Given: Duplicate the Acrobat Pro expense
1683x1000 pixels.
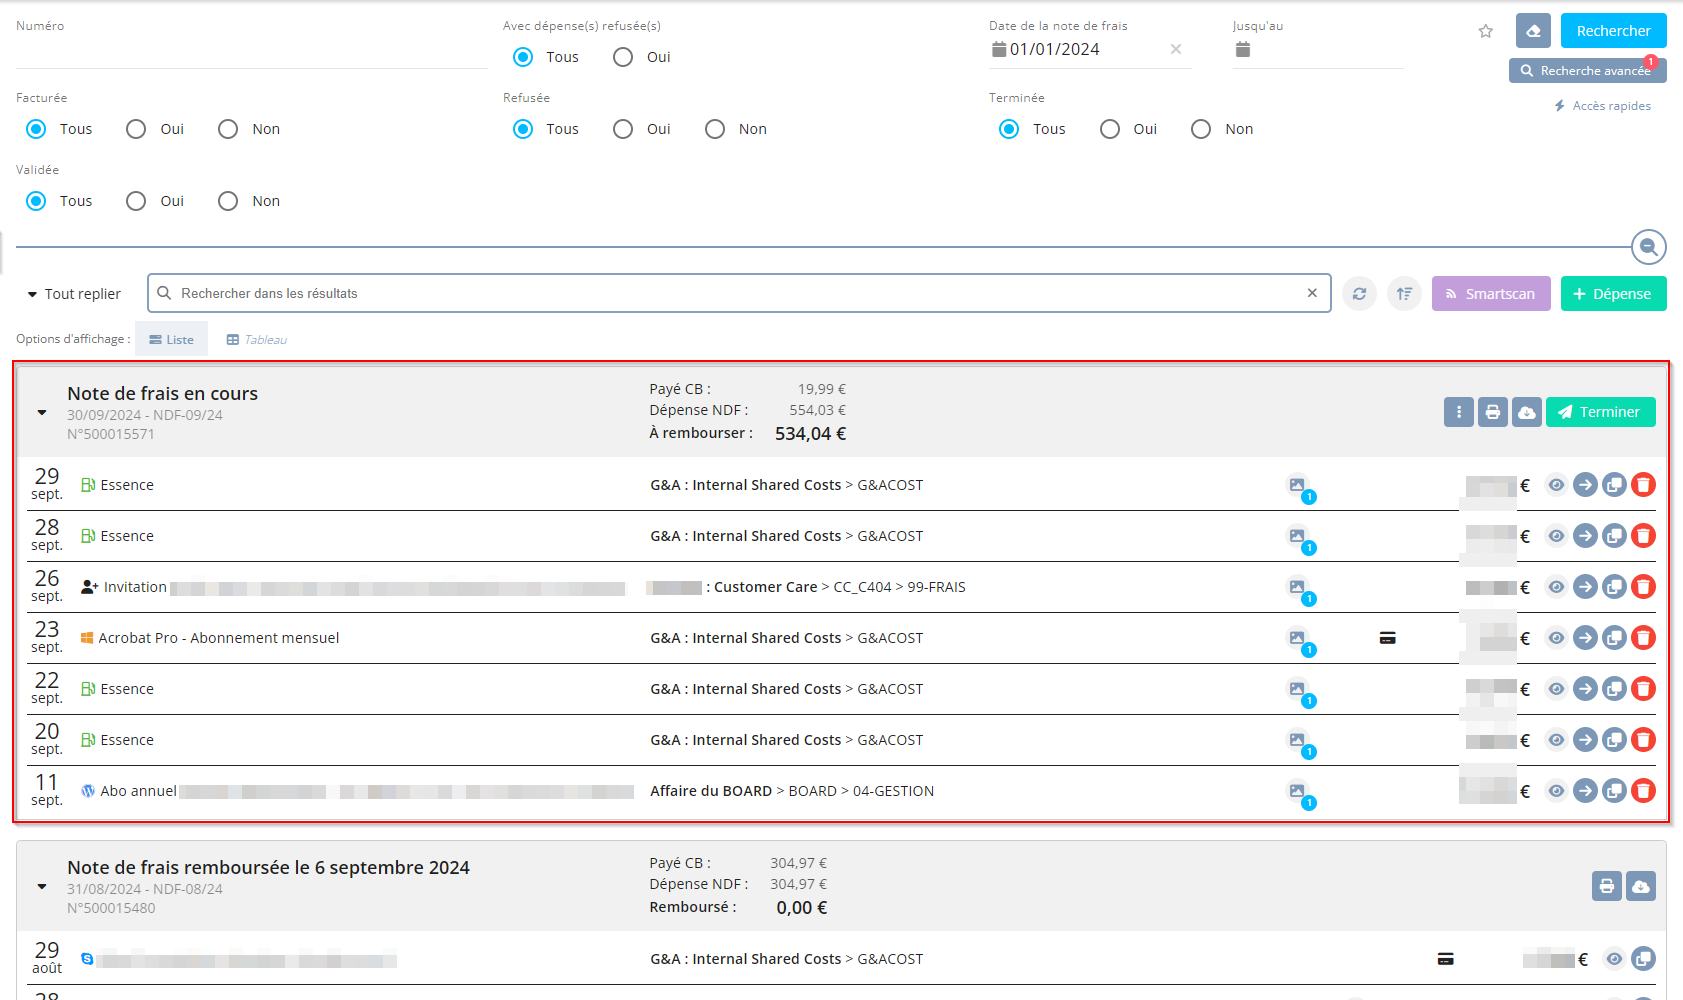Looking at the screenshot, I should tap(1614, 638).
